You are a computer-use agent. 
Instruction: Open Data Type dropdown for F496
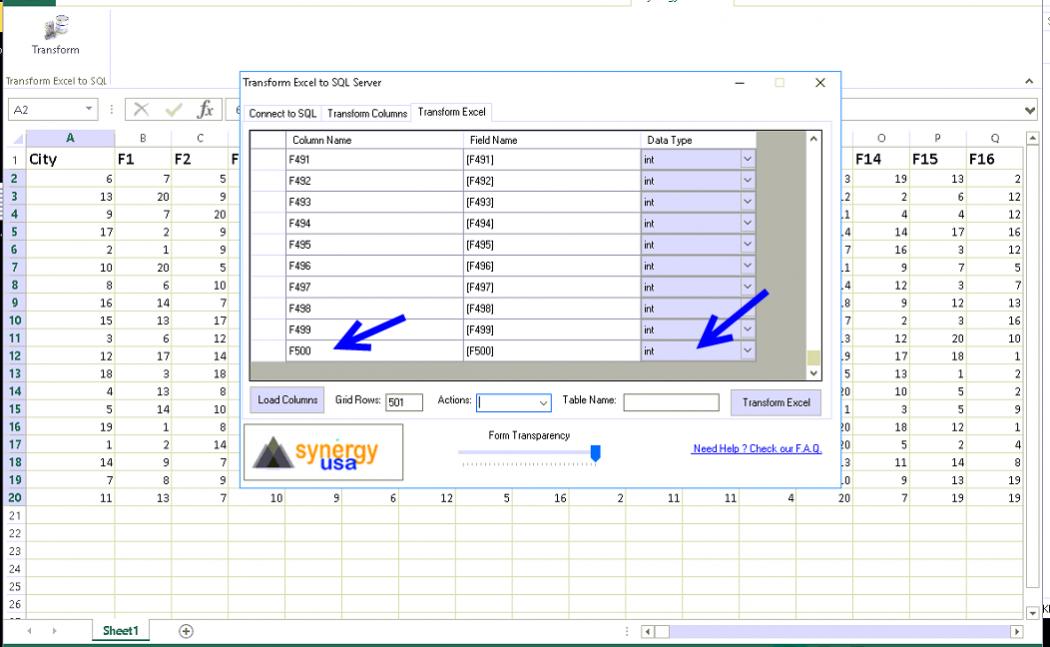pyautogui.click(x=747, y=266)
